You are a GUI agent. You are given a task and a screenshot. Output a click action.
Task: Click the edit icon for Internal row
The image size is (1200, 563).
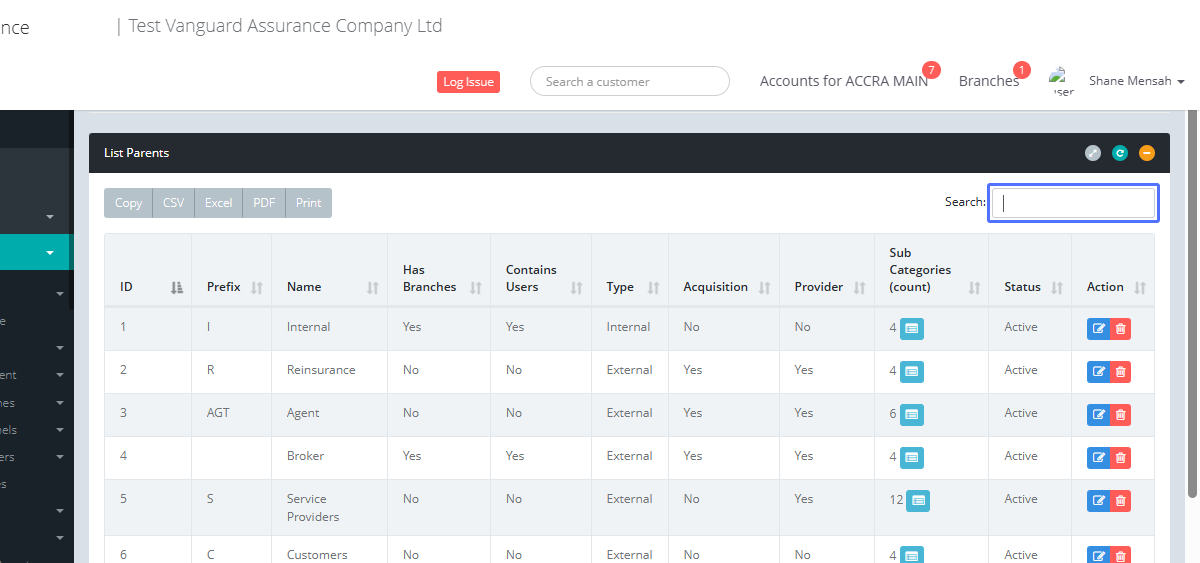click(1098, 329)
